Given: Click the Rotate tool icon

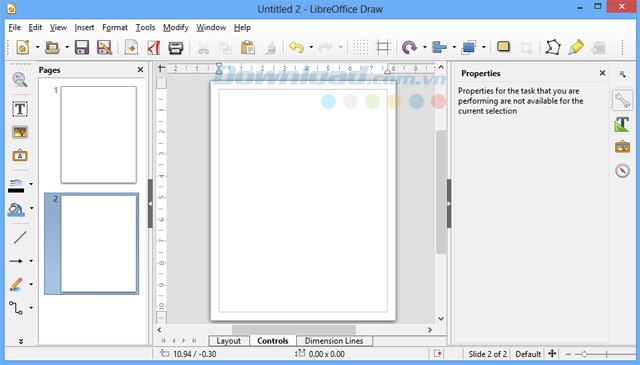Looking at the screenshot, I should [409, 47].
